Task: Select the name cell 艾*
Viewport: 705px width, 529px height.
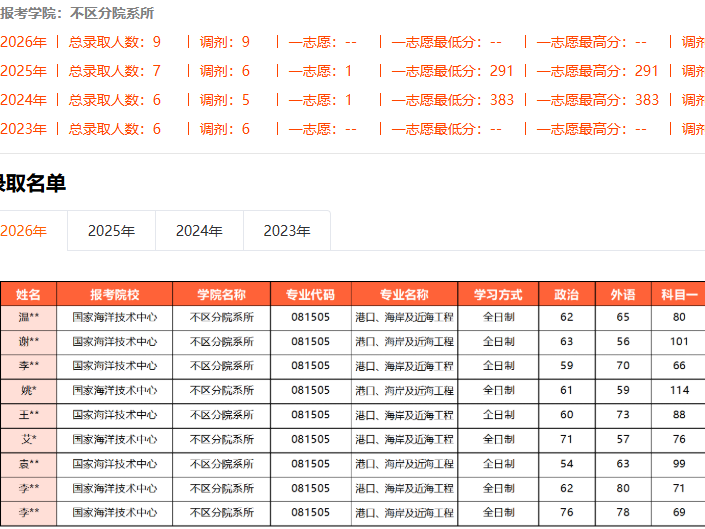Action: pyautogui.click(x=28, y=440)
